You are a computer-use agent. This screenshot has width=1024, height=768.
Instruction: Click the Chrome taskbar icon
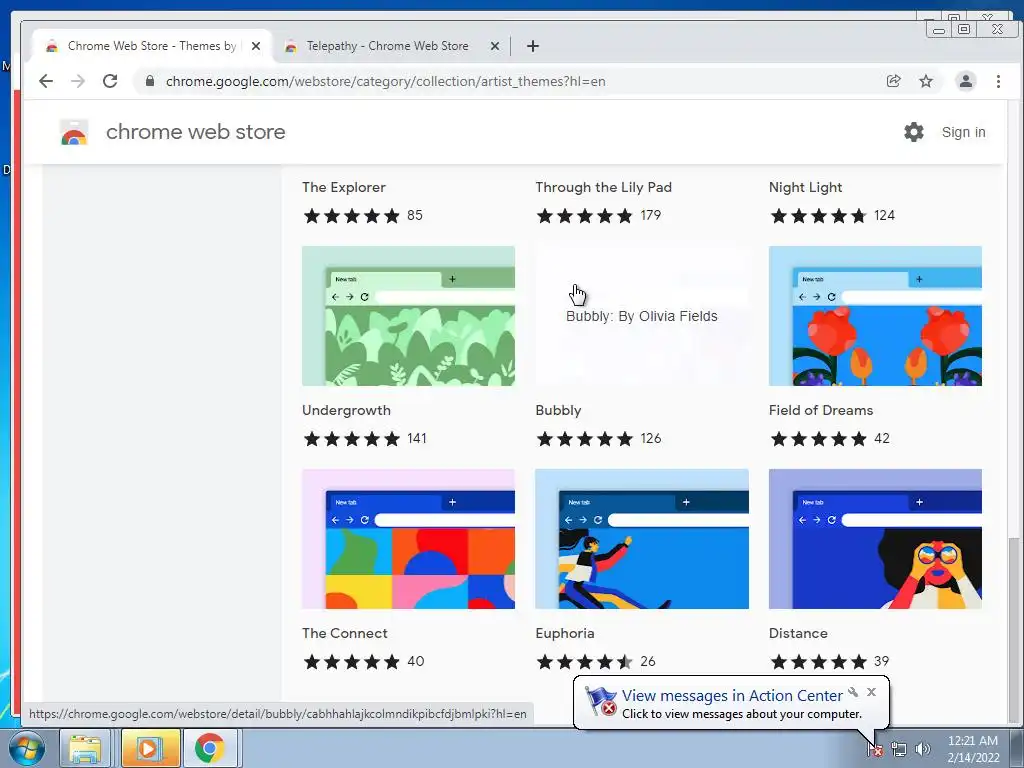pos(210,748)
